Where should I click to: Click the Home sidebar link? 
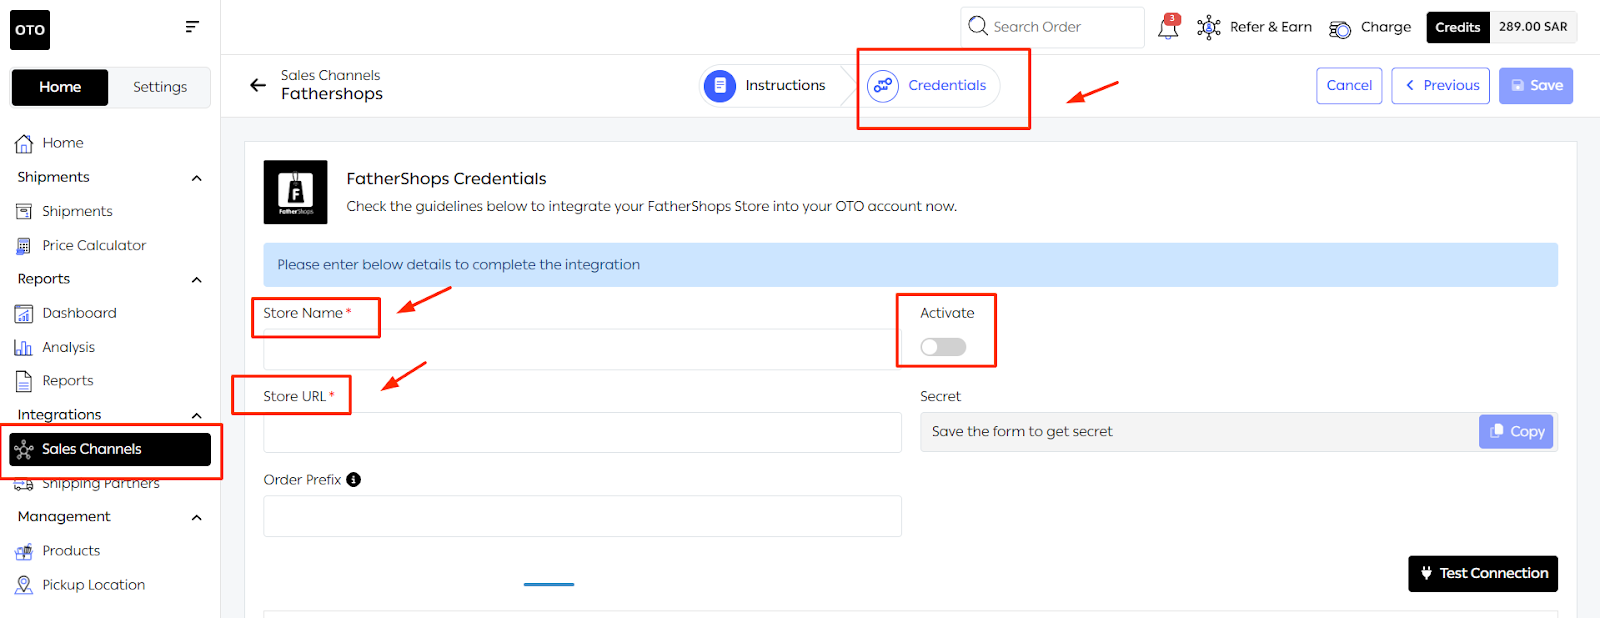[62, 143]
